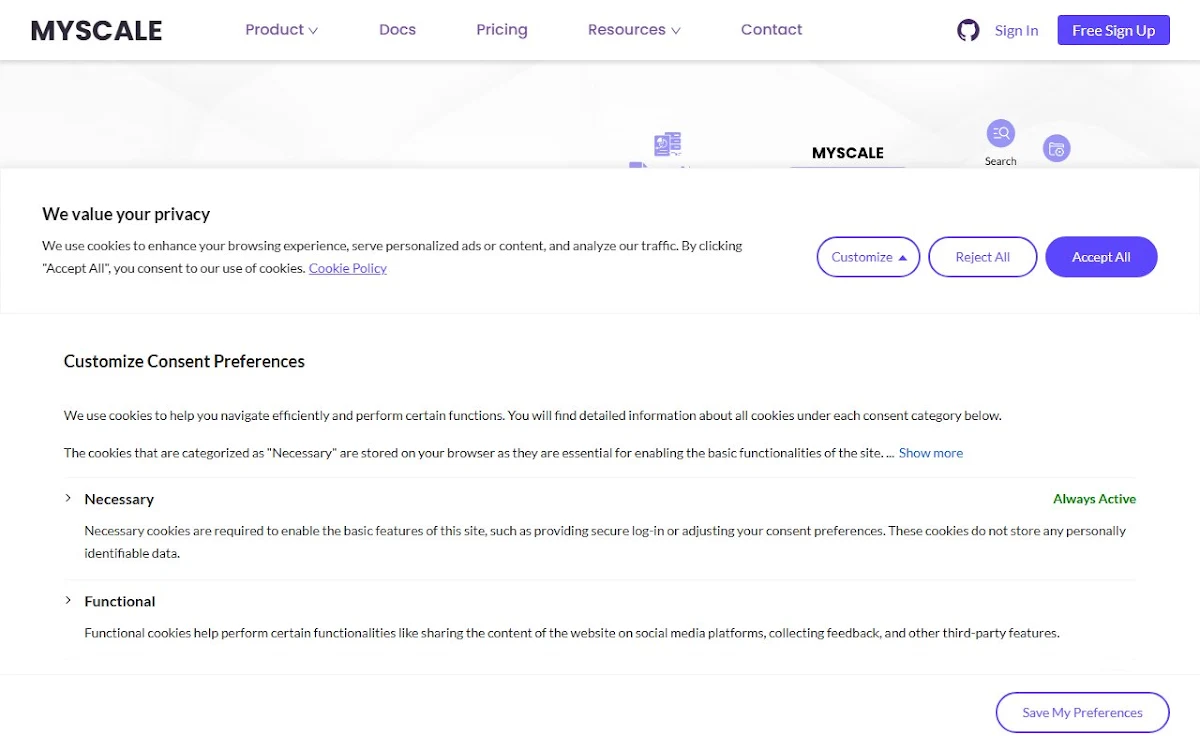Open the Product dropdown menu
This screenshot has width=1200, height=750.
[x=281, y=30]
